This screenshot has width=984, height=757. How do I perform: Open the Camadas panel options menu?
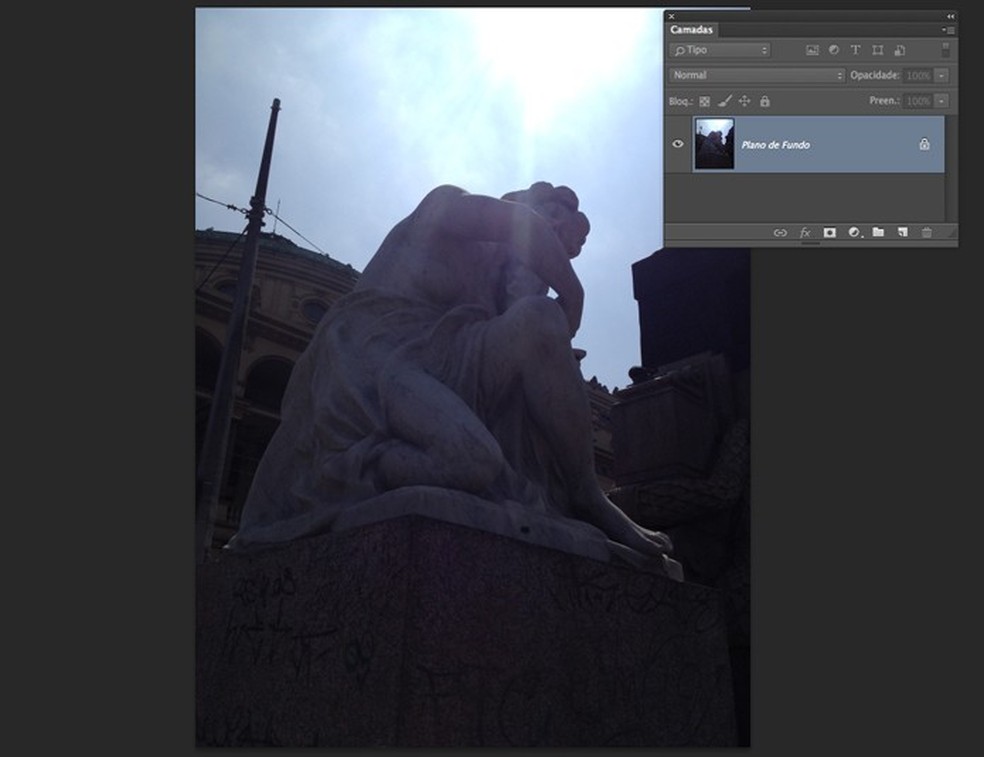pos(948,30)
